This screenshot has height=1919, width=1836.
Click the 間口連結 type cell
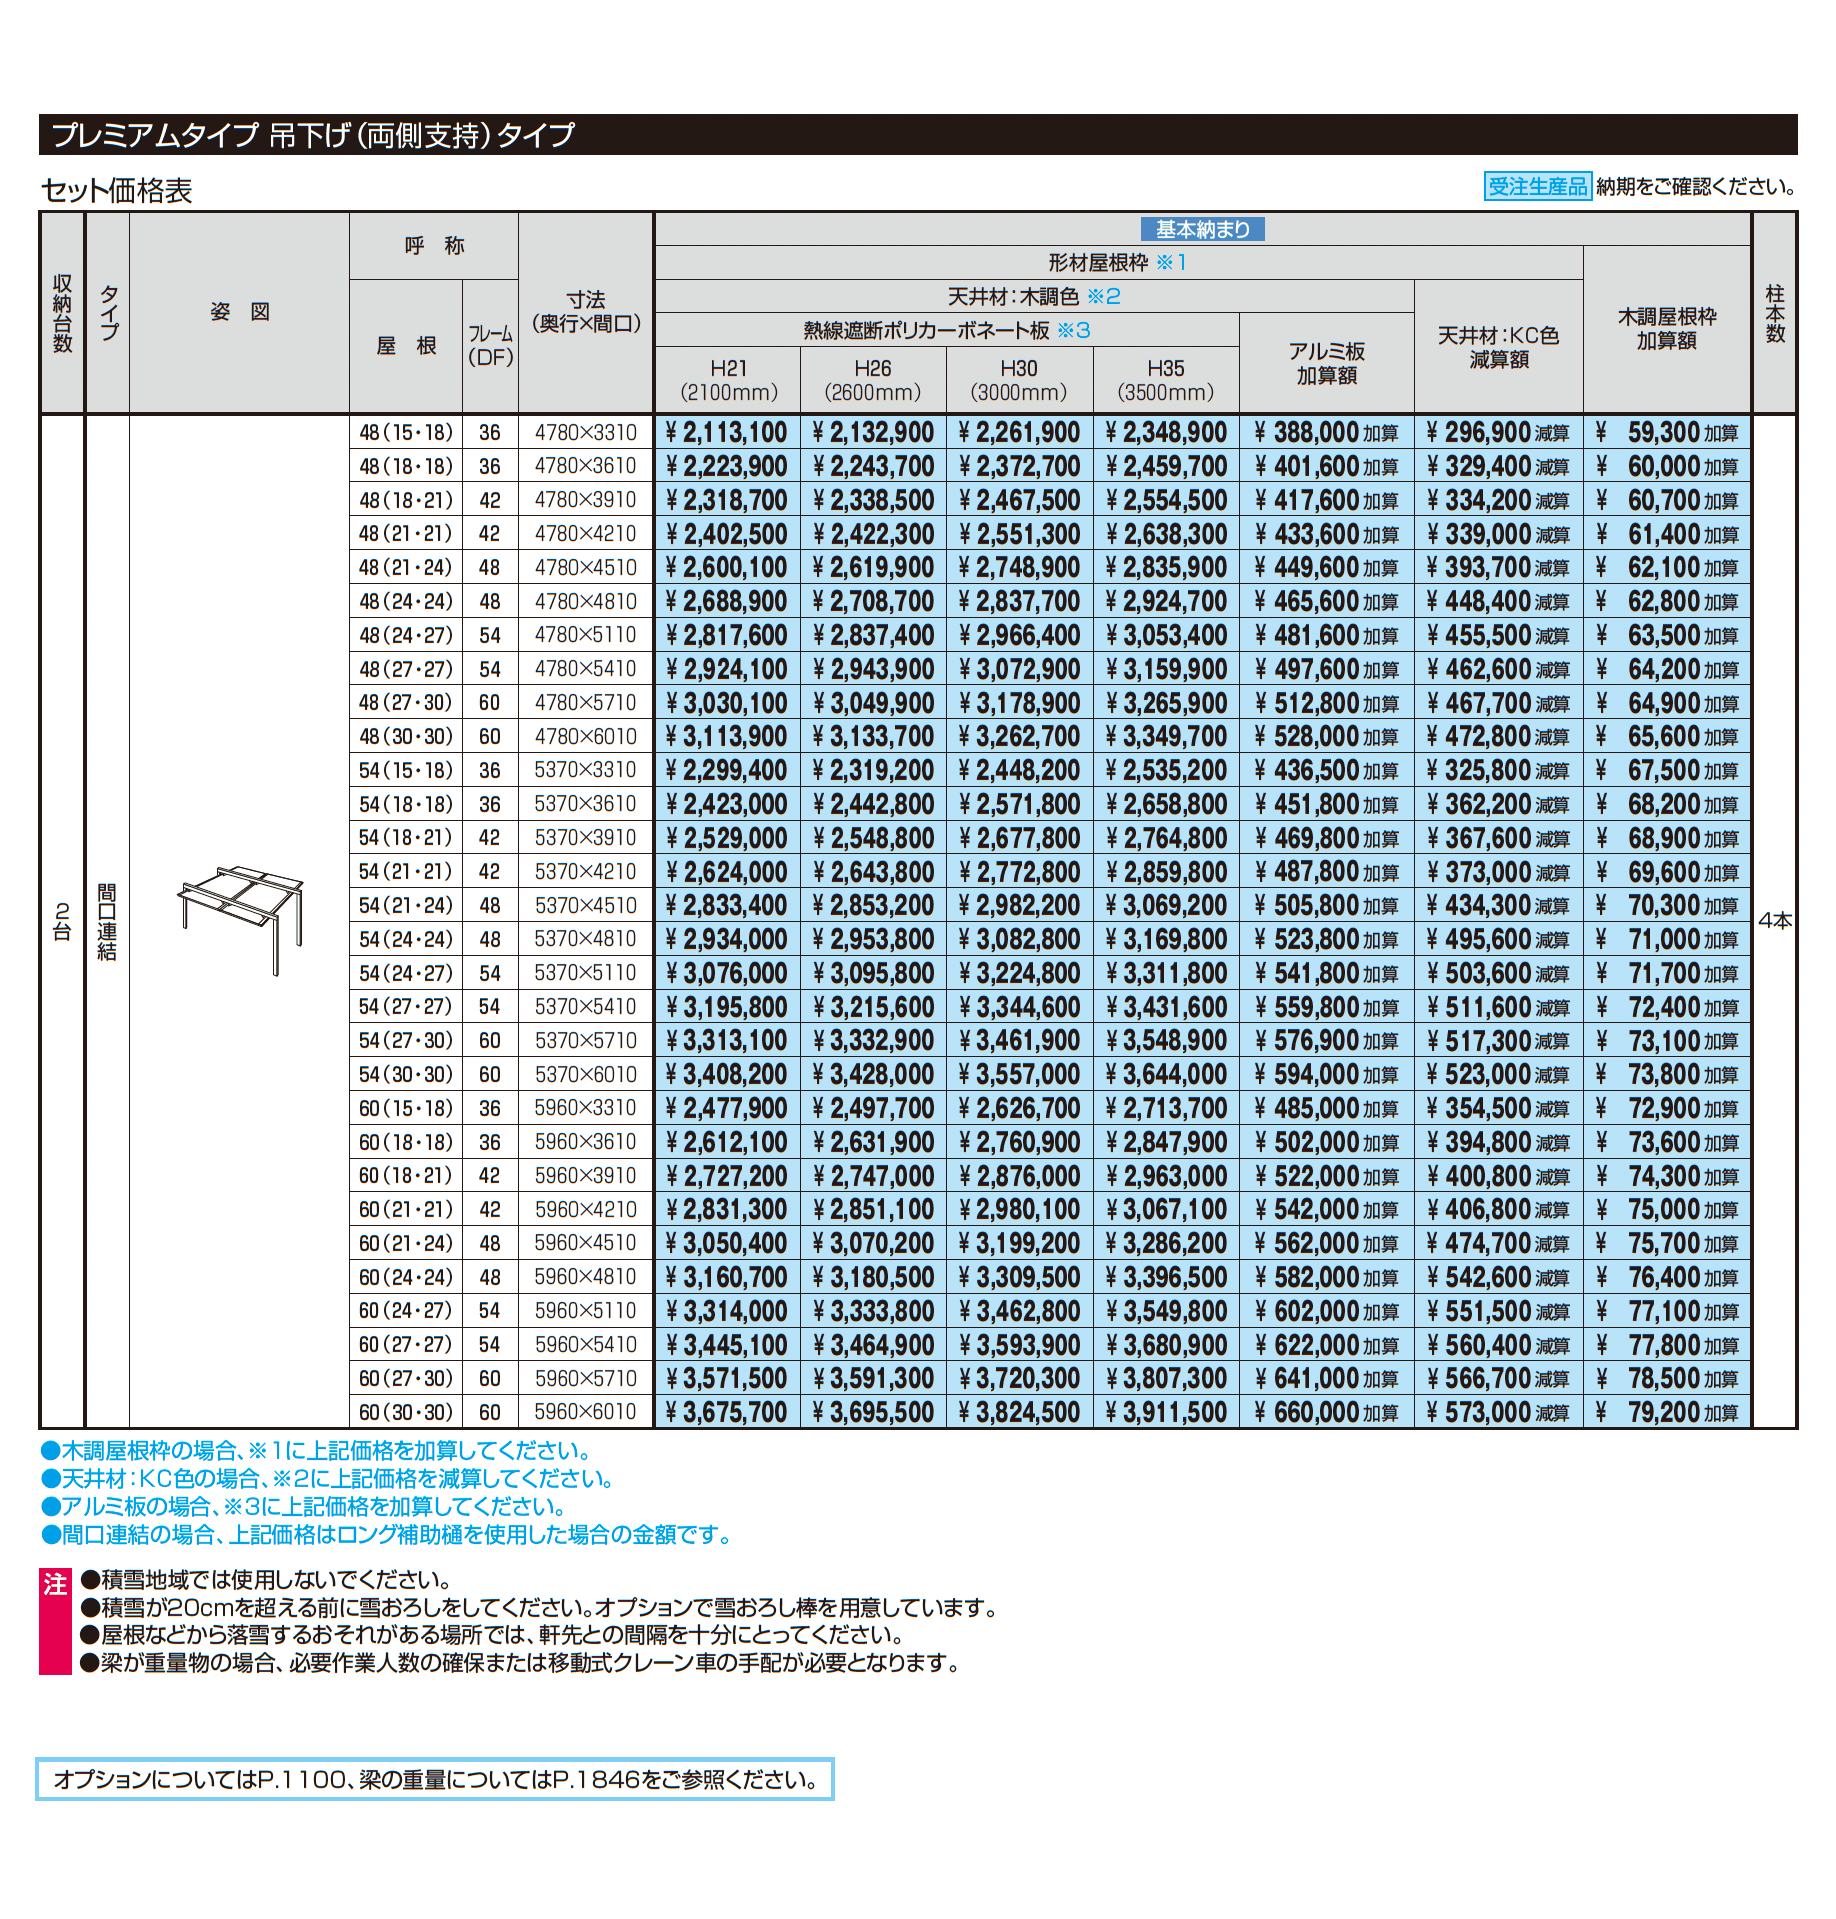point(107,921)
